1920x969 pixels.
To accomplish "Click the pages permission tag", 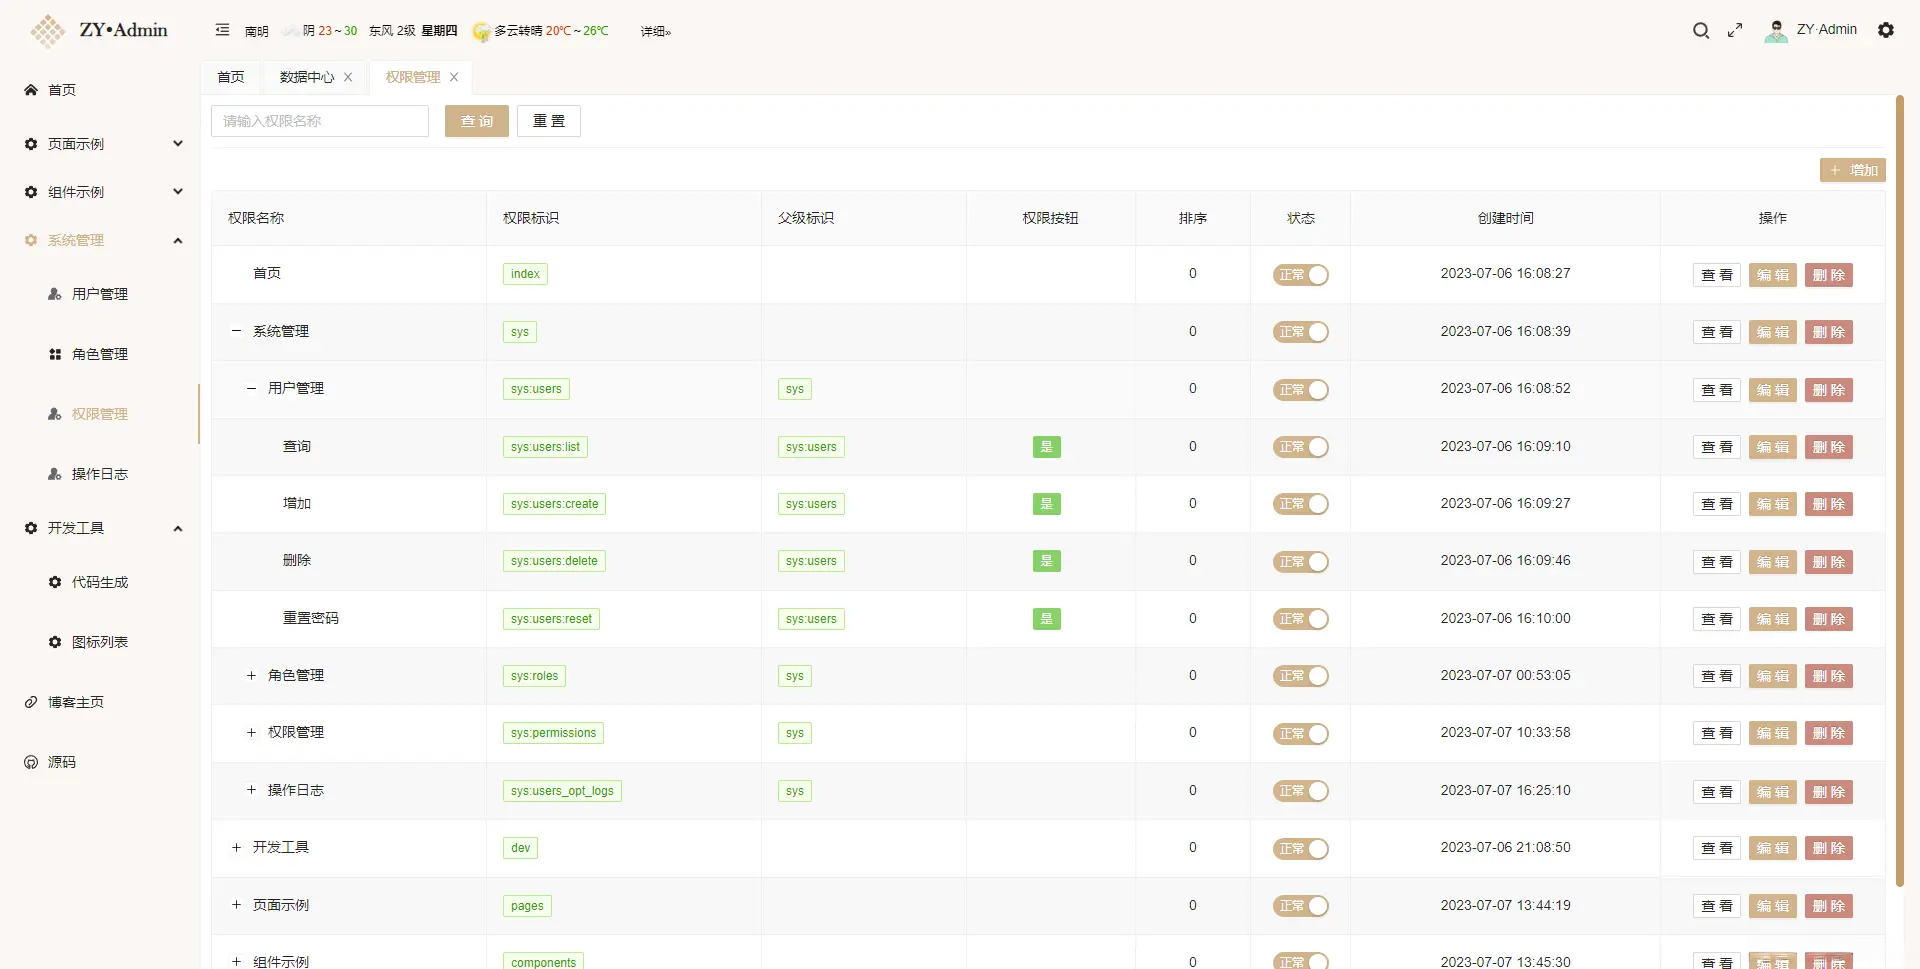I will (x=527, y=906).
